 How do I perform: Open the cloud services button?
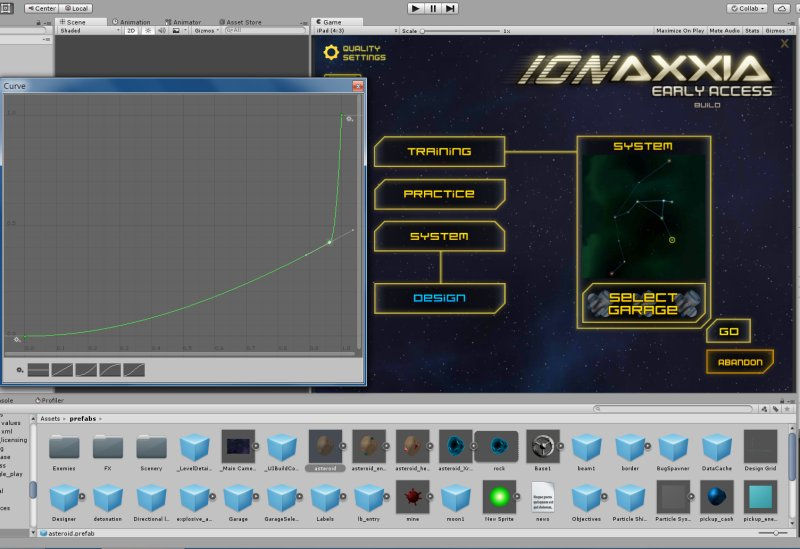[782, 8]
